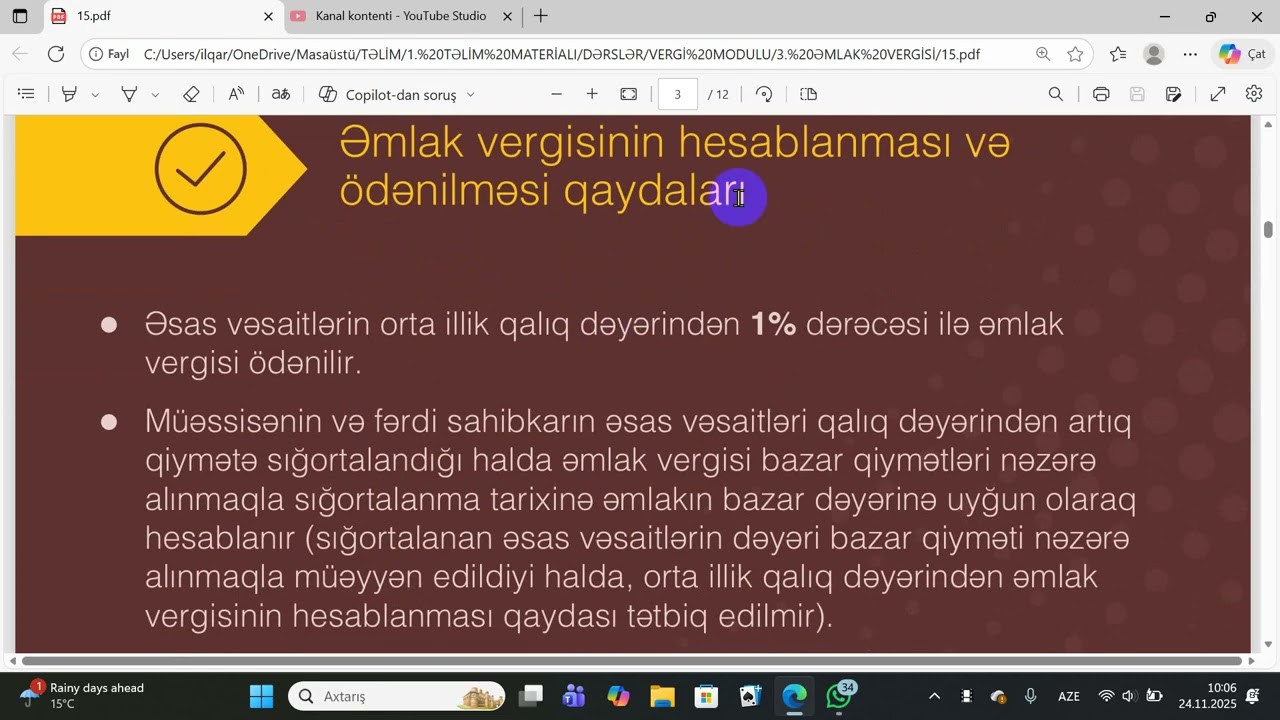
Task: Save the PDF with the disk icon
Action: tap(1137, 94)
